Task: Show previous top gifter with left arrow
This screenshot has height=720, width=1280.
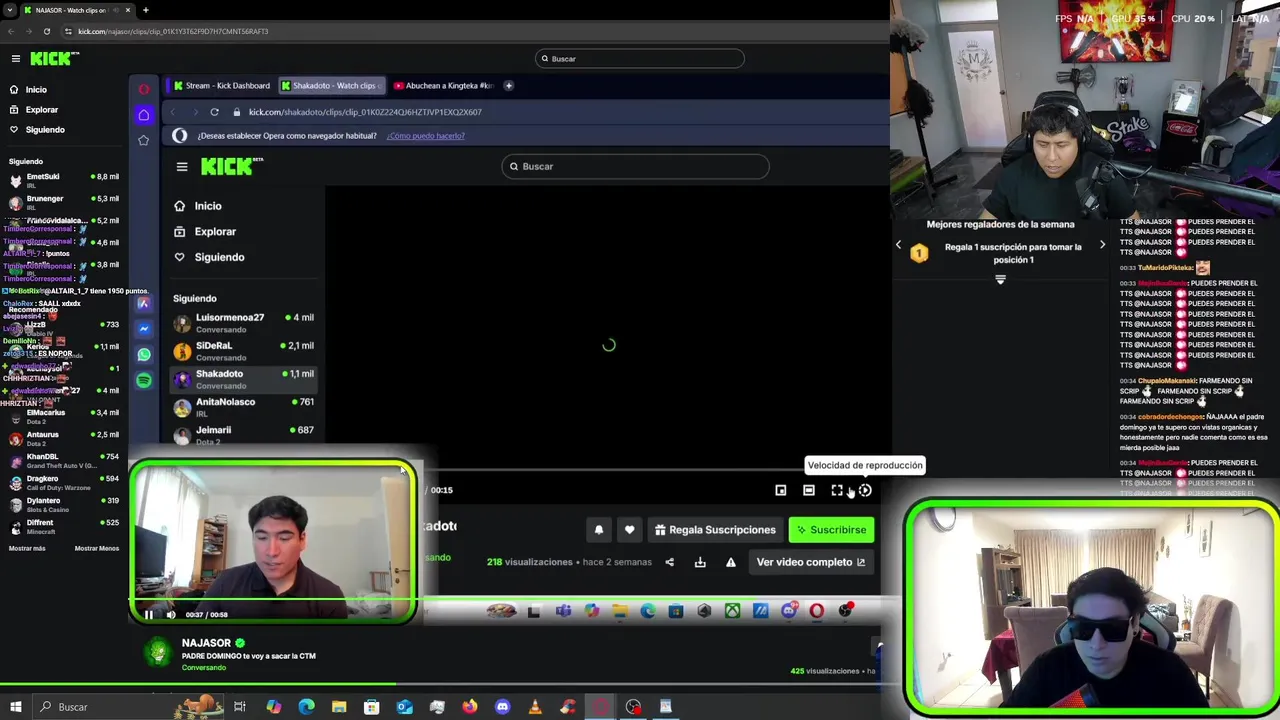Action: click(x=898, y=245)
